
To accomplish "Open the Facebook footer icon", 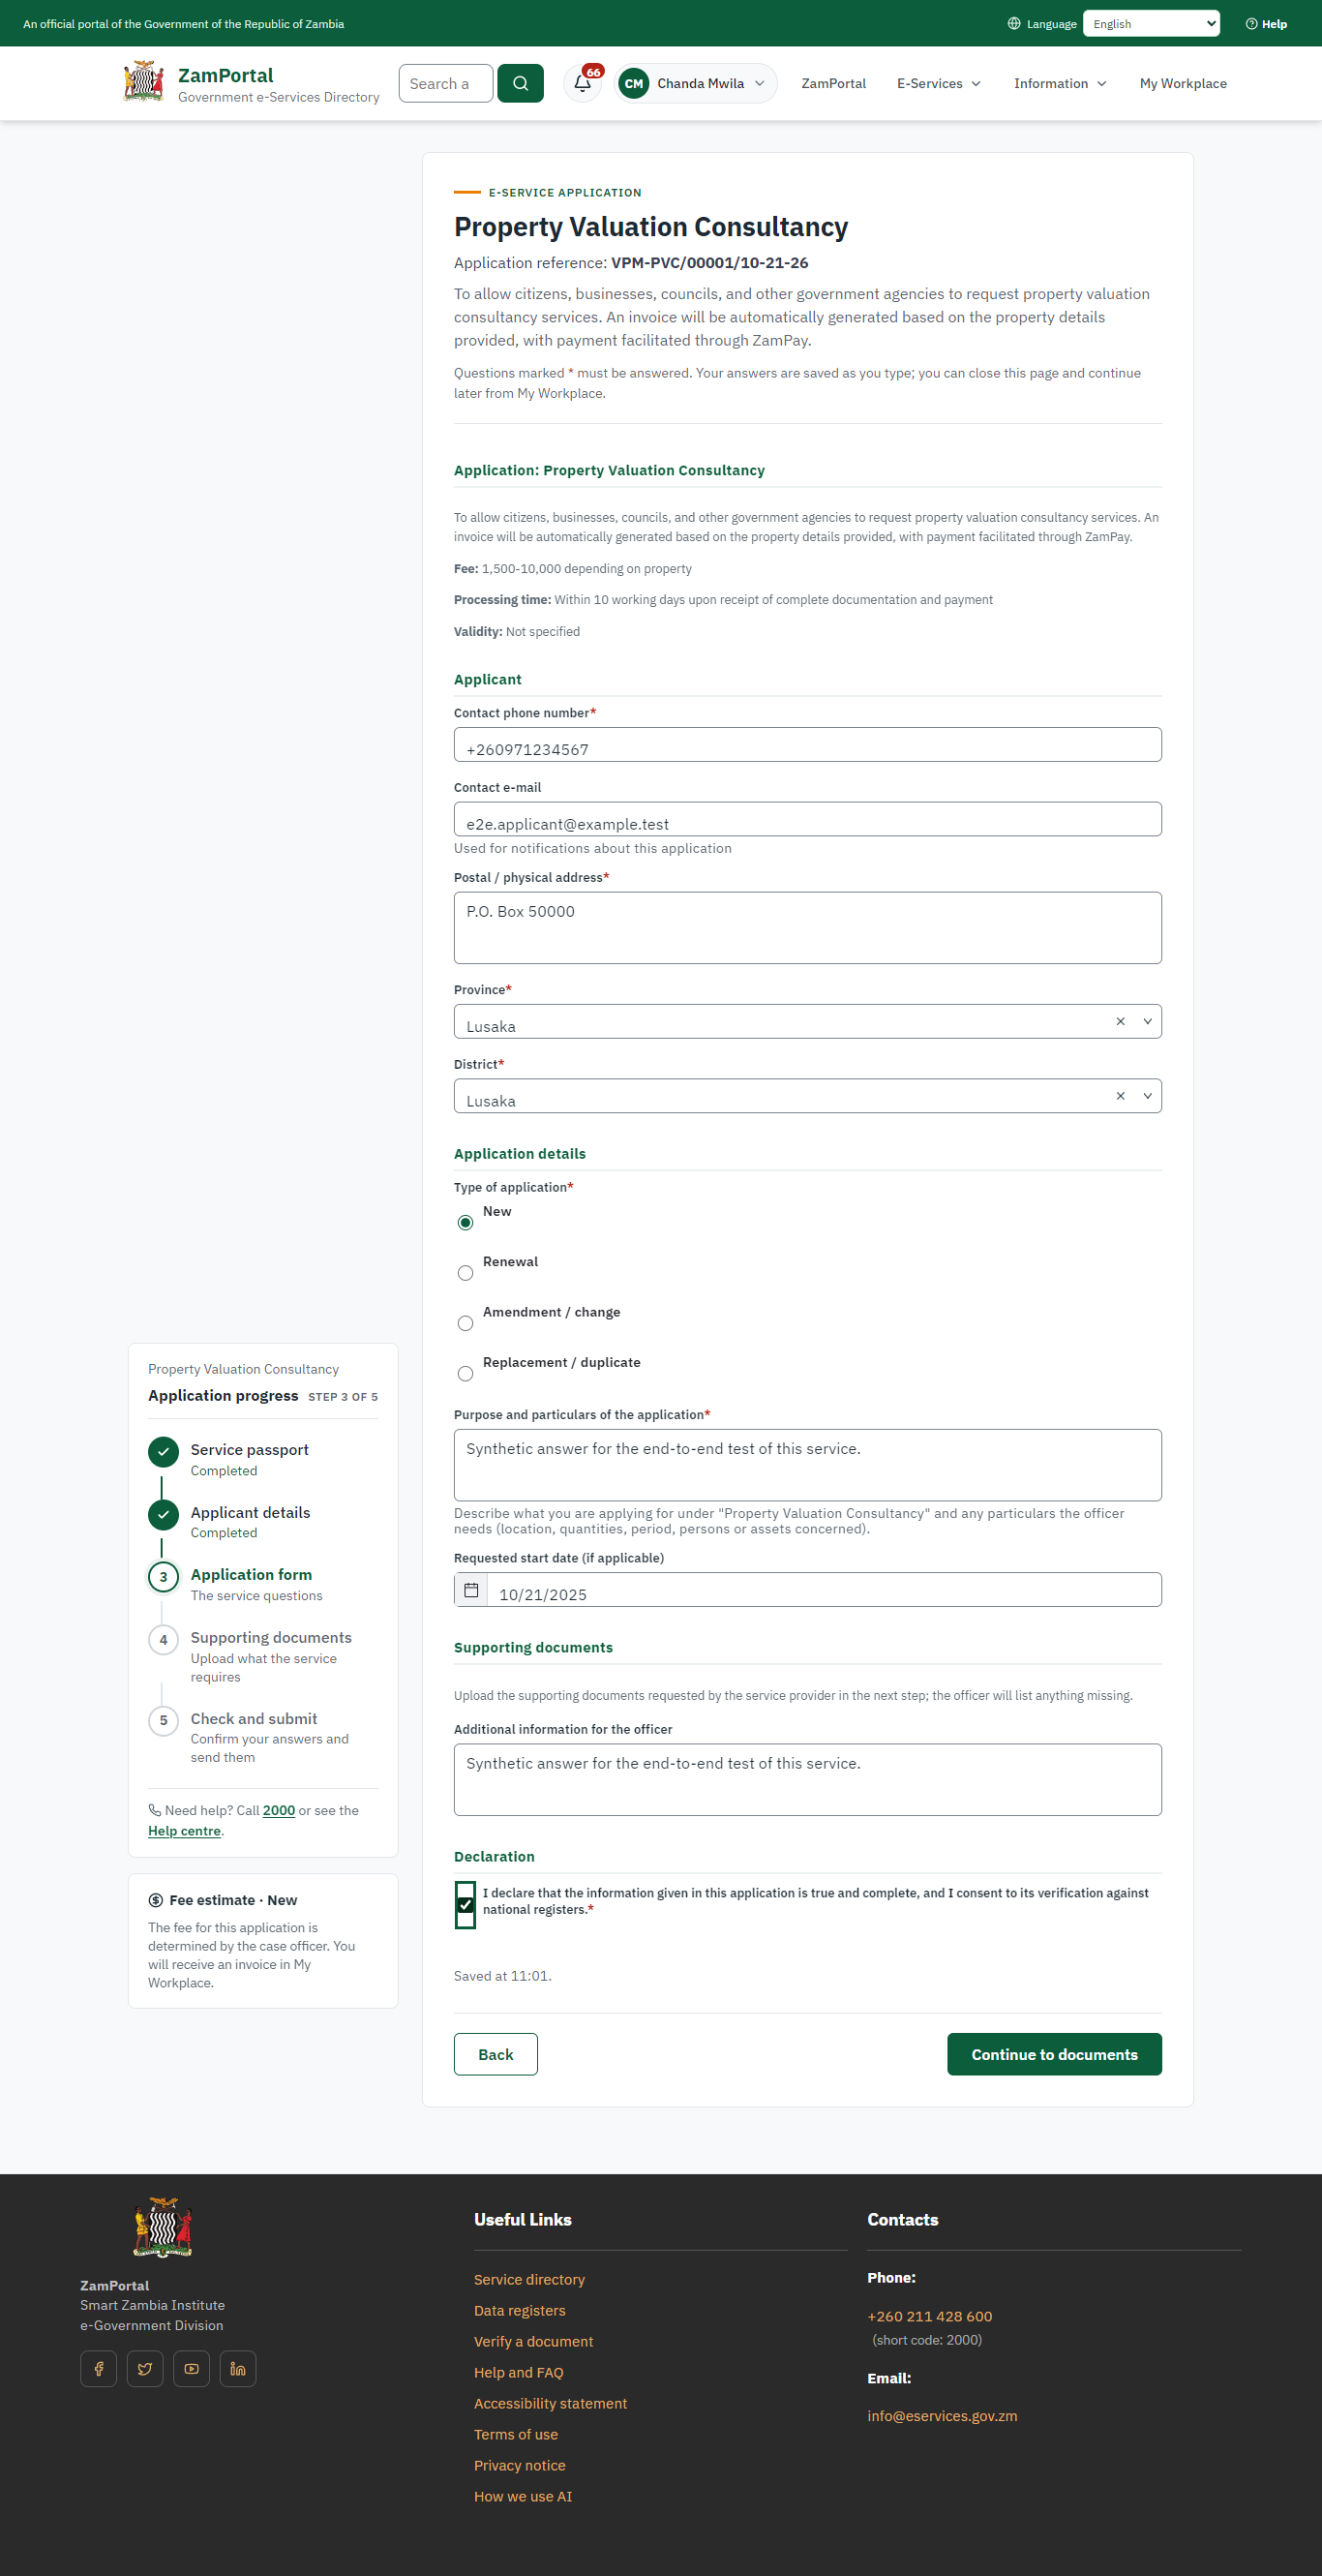I will pos(99,2368).
